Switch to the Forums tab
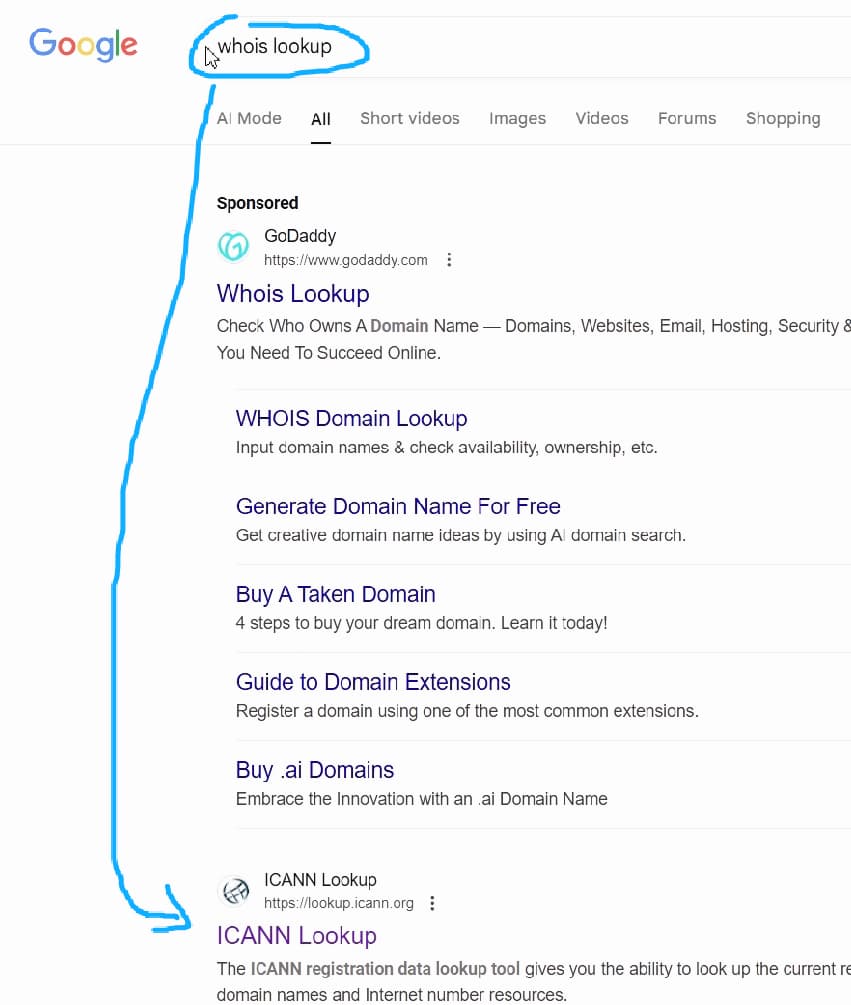 pyautogui.click(x=687, y=119)
